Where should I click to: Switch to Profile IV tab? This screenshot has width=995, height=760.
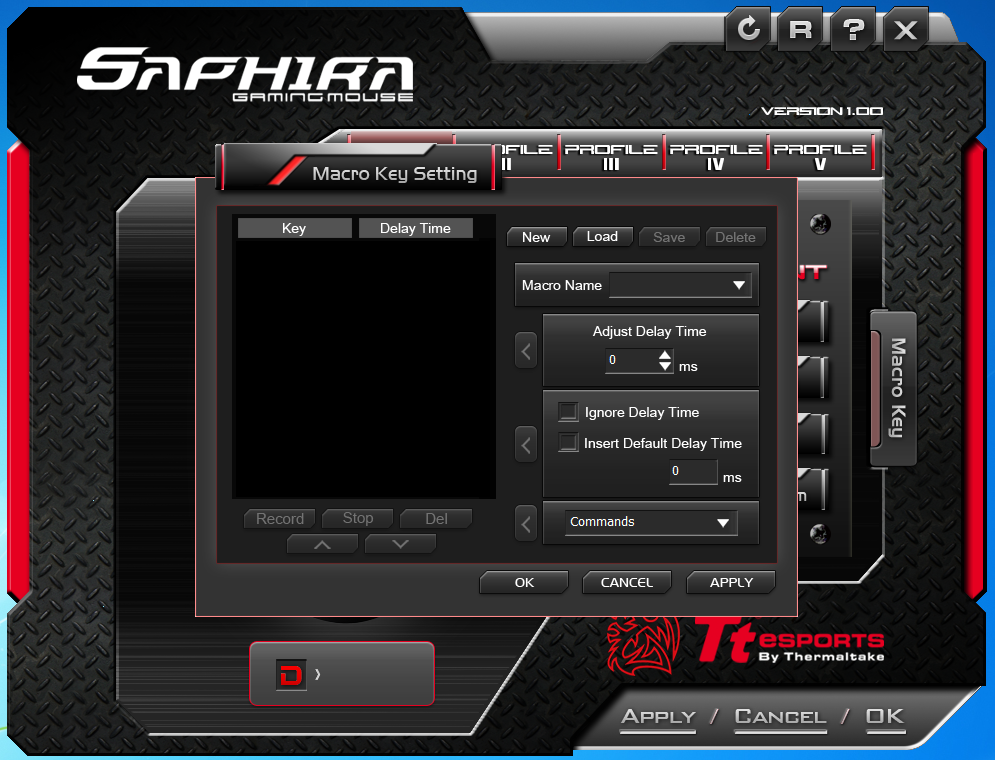click(x=716, y=155)
